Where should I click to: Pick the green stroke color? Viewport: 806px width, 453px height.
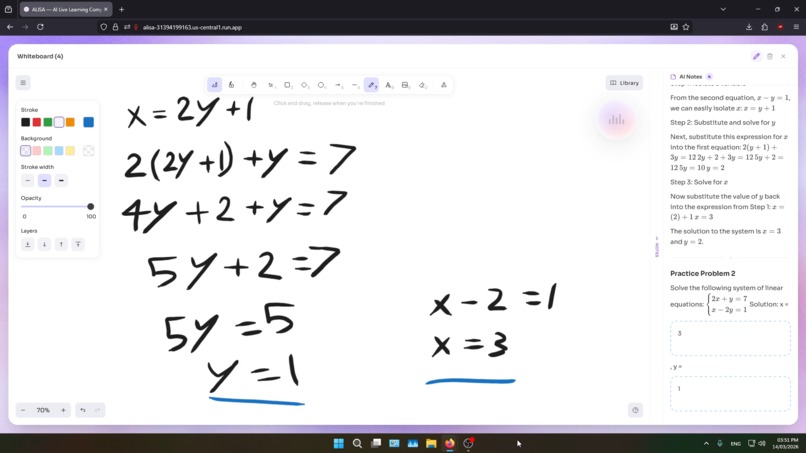click(x=48, y=122)
